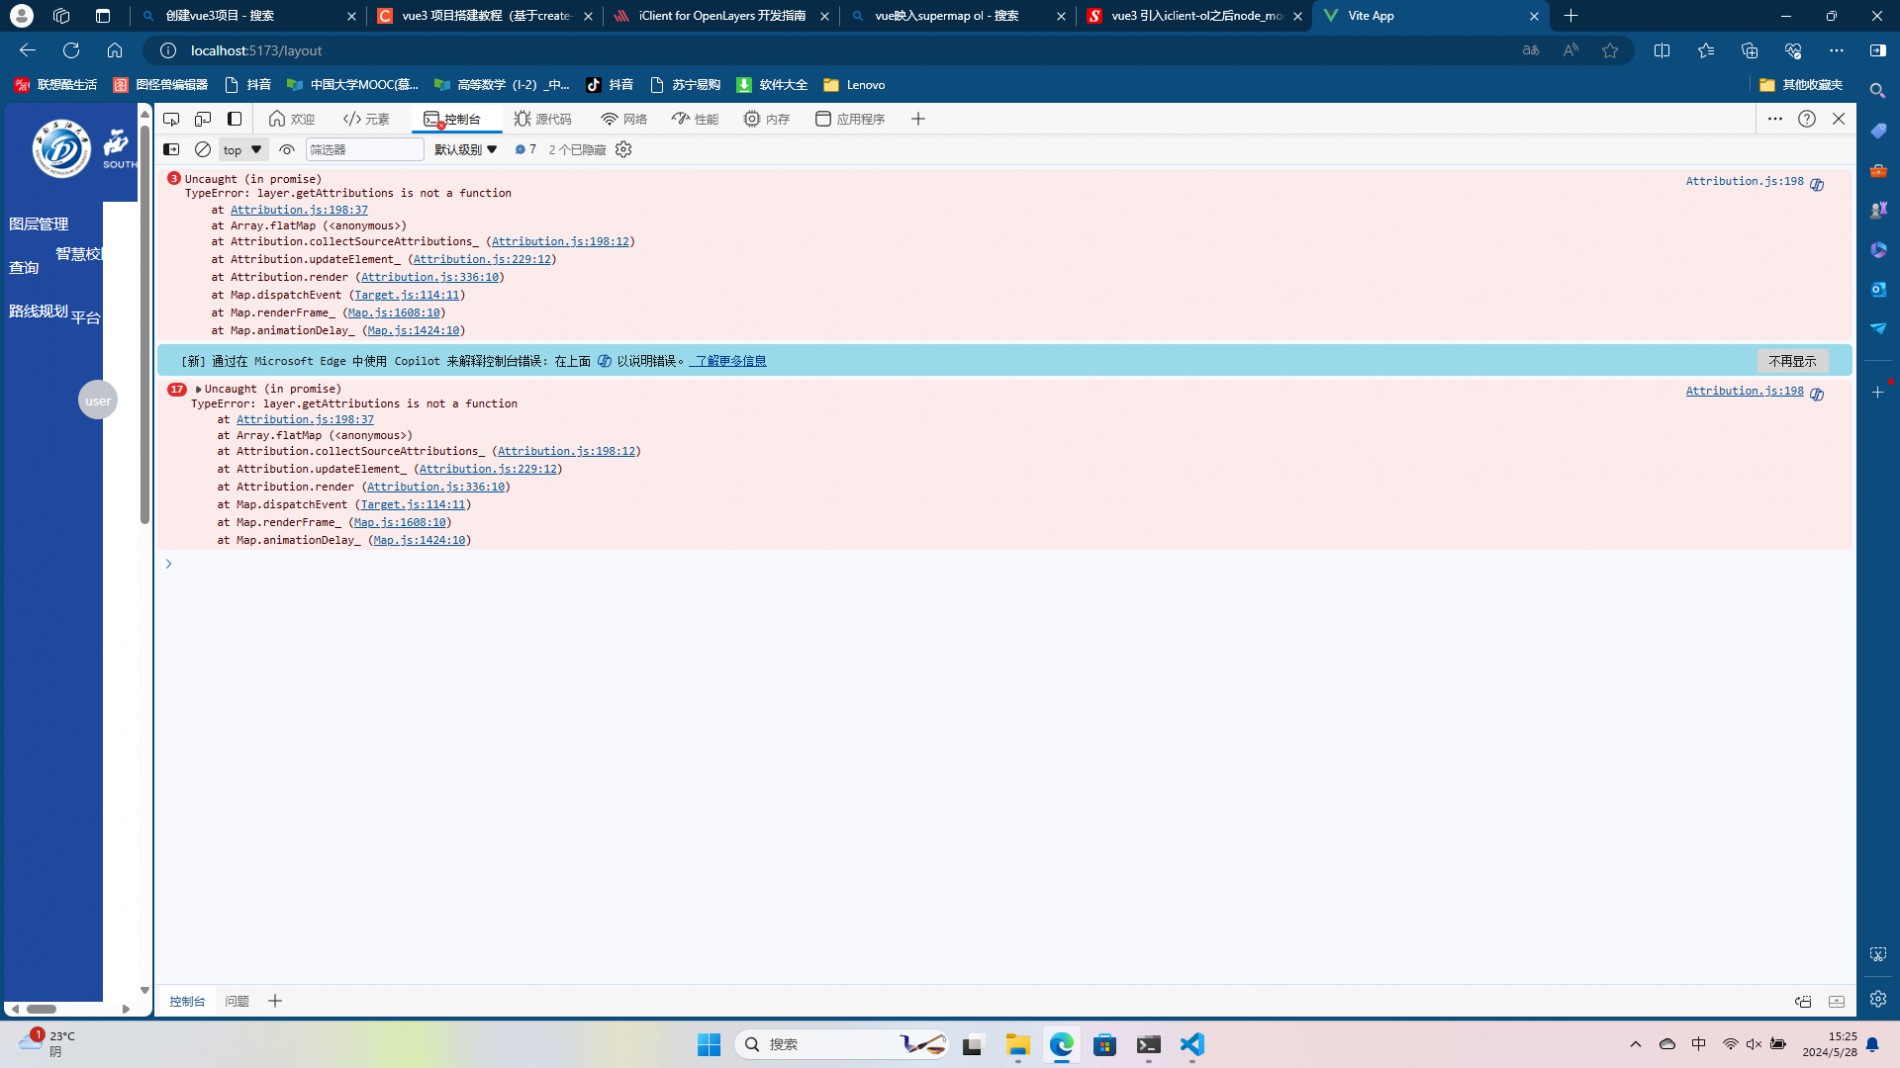The width and height of the screenshot is (1900, 1068).
Task: Click 了解更多信息 learn more link
Action: coord(728,361)
